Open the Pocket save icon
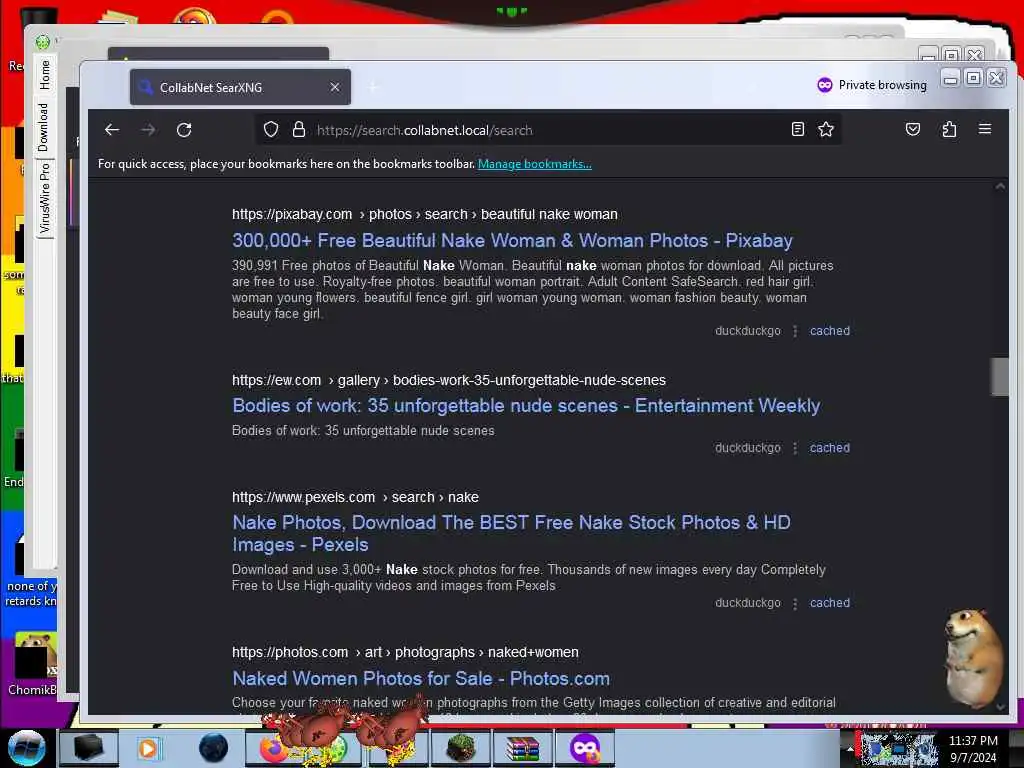Screen dimensions: 1024x768 click(x=913, y=129)
